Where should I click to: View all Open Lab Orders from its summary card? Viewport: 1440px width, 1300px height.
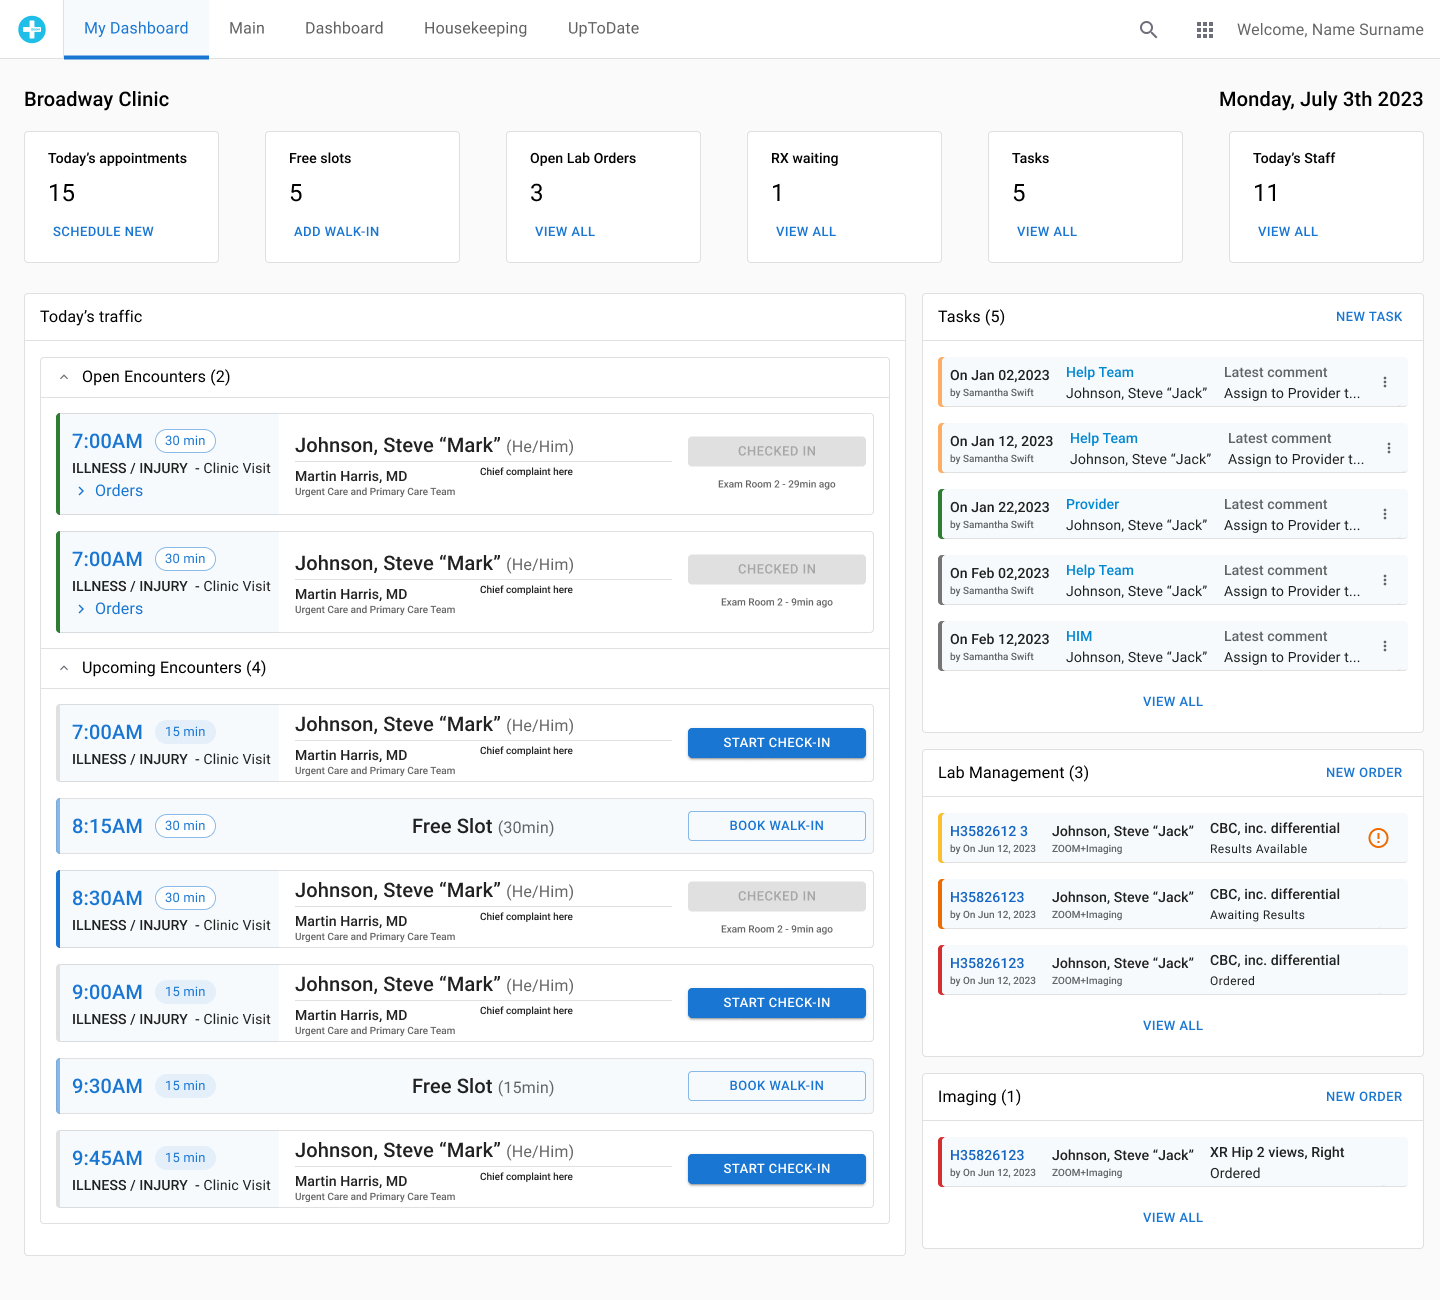[565, 232]
